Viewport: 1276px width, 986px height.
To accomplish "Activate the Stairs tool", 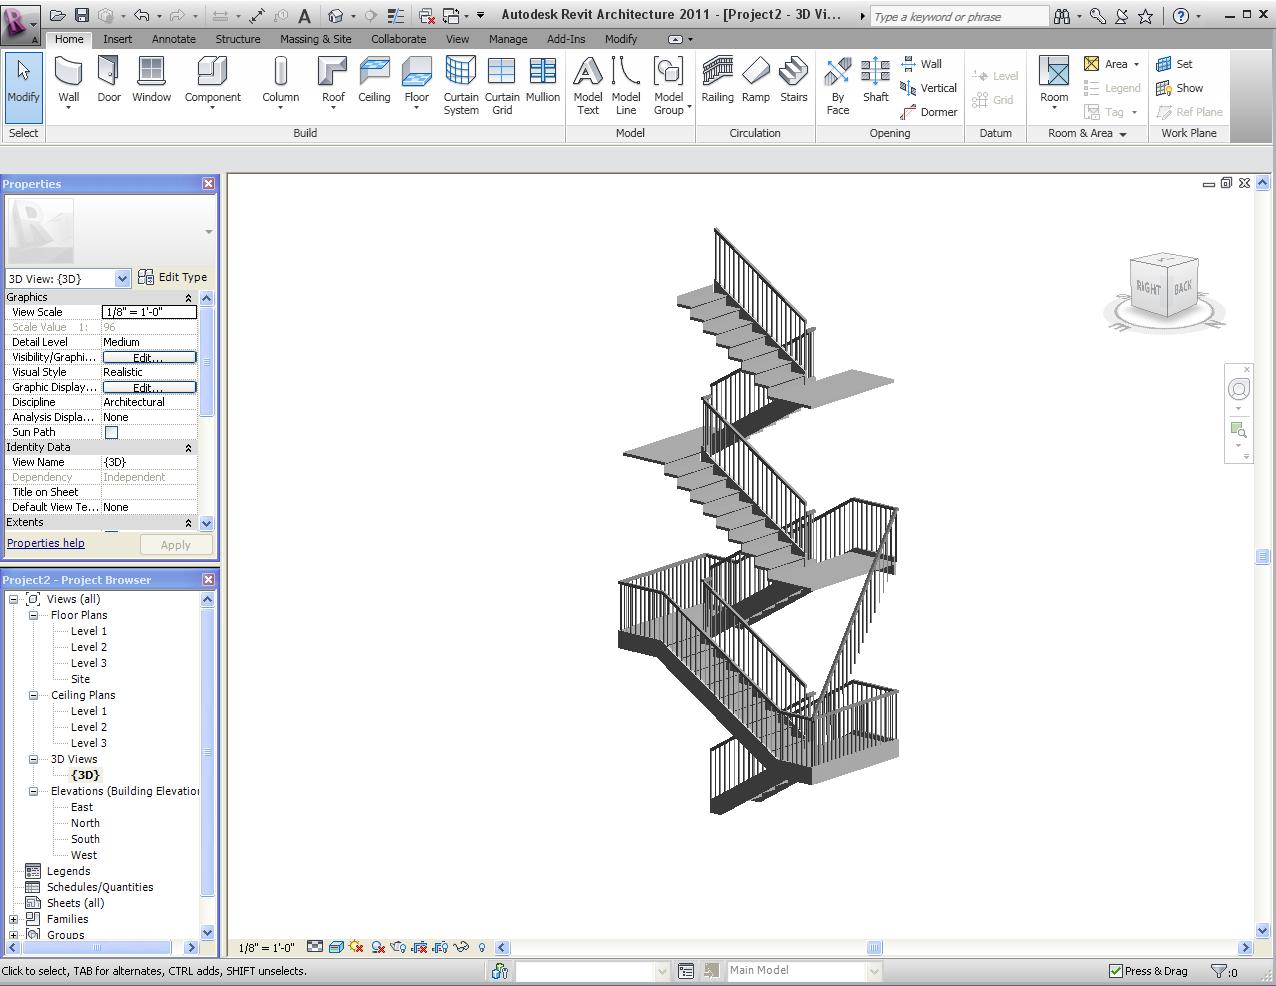I will click(x=794, y=80).
